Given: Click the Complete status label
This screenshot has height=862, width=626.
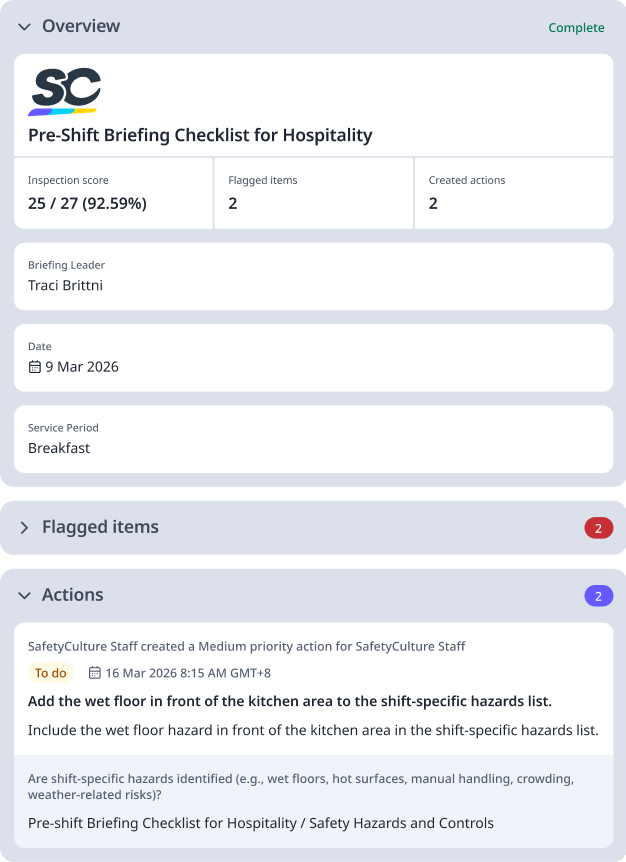Looking at the screenshot, I should click(576, 28).
